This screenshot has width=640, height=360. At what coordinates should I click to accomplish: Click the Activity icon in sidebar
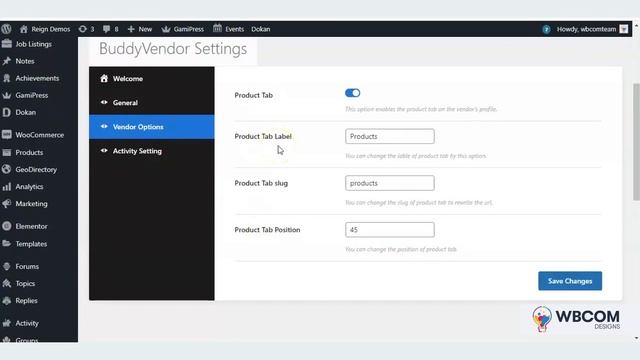click(x=7, y=323)
